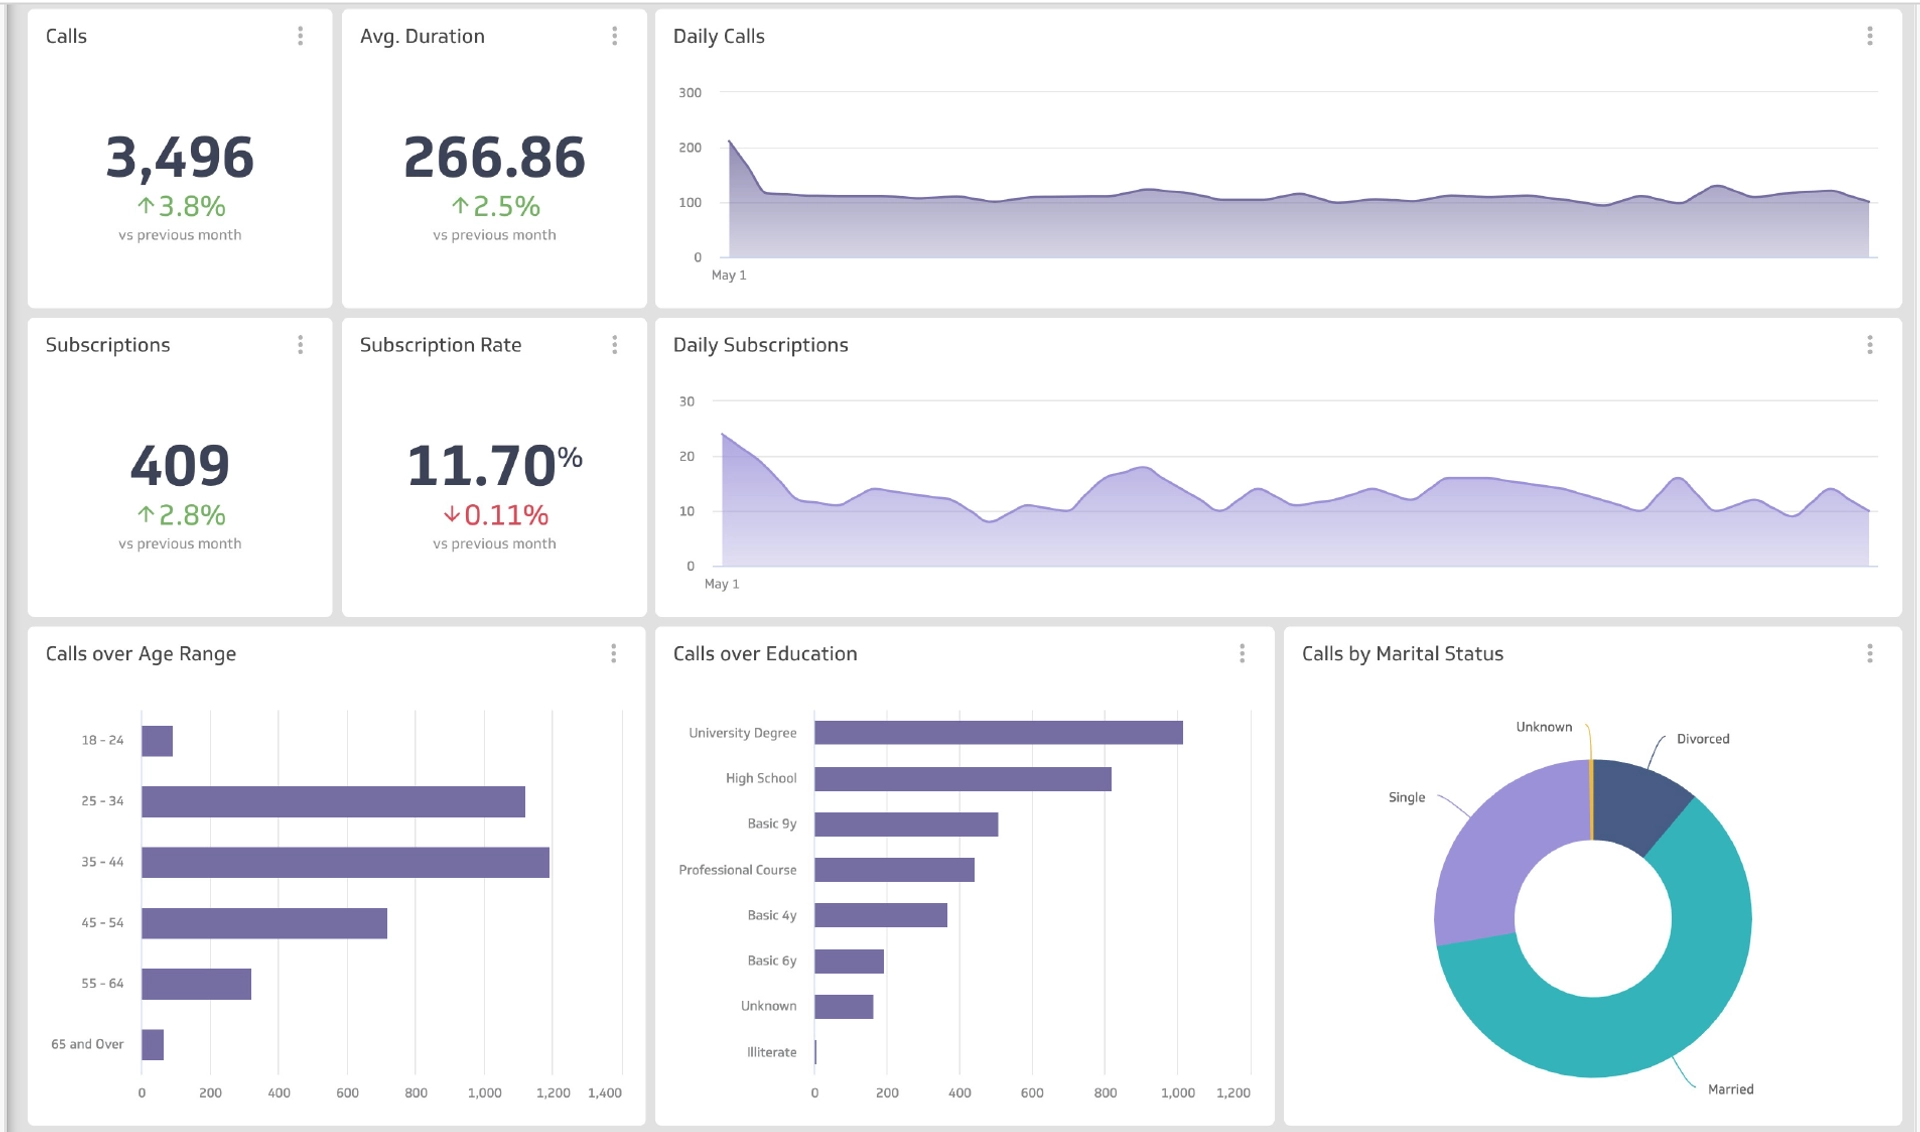Viewport: 1920px width, 1132px height.
Task: Click the Calls over Education title
Action: pos(765,654)
